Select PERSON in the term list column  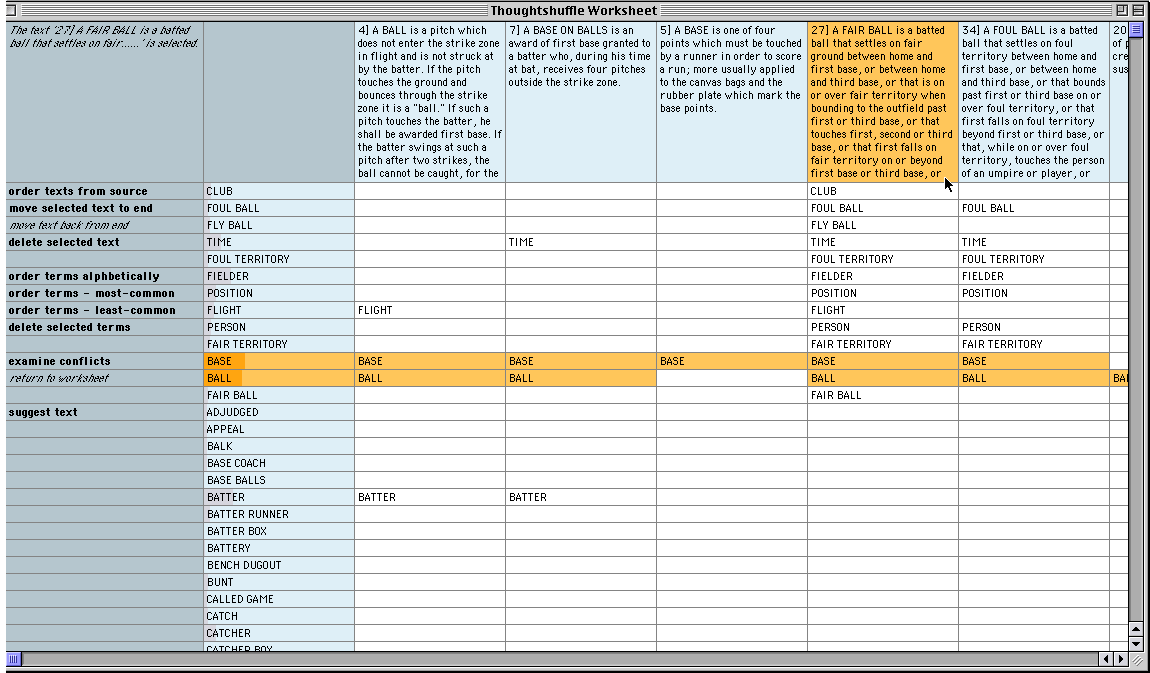pos(279,327)
